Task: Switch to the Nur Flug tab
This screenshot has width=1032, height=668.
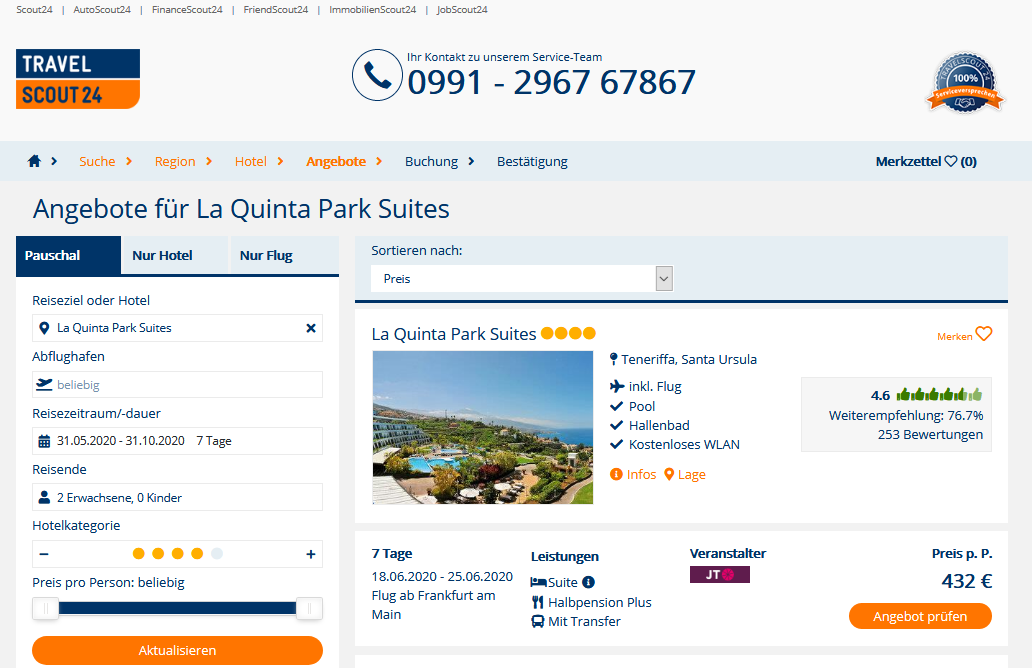Action: coord(267,255)
